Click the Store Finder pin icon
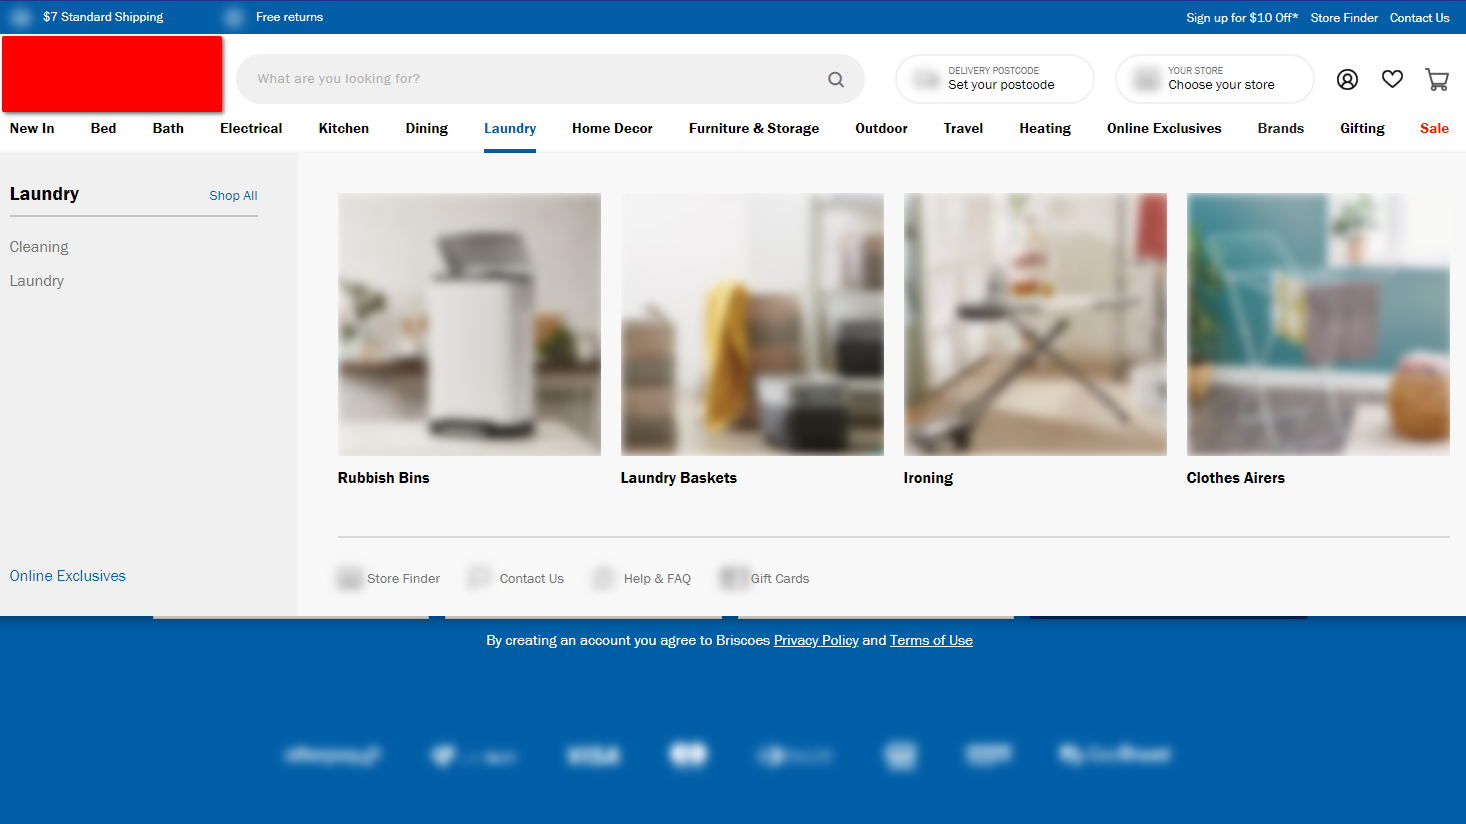 tap(349, 578)
